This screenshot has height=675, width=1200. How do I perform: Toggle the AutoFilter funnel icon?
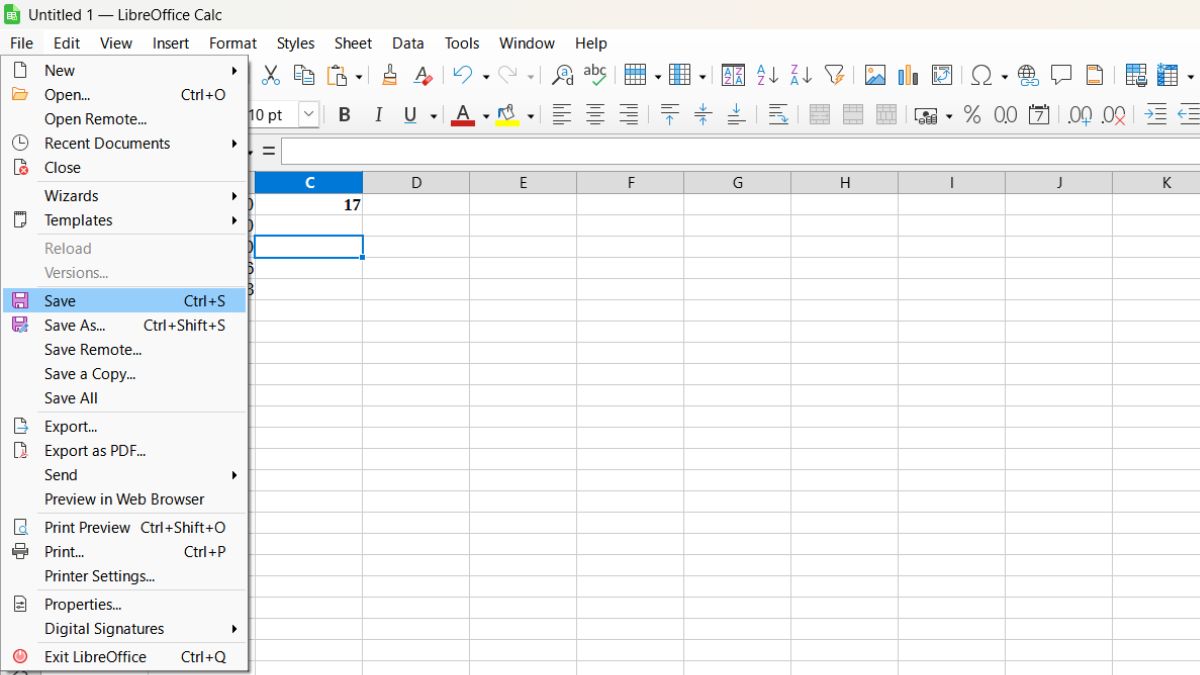tap(834, 75)
